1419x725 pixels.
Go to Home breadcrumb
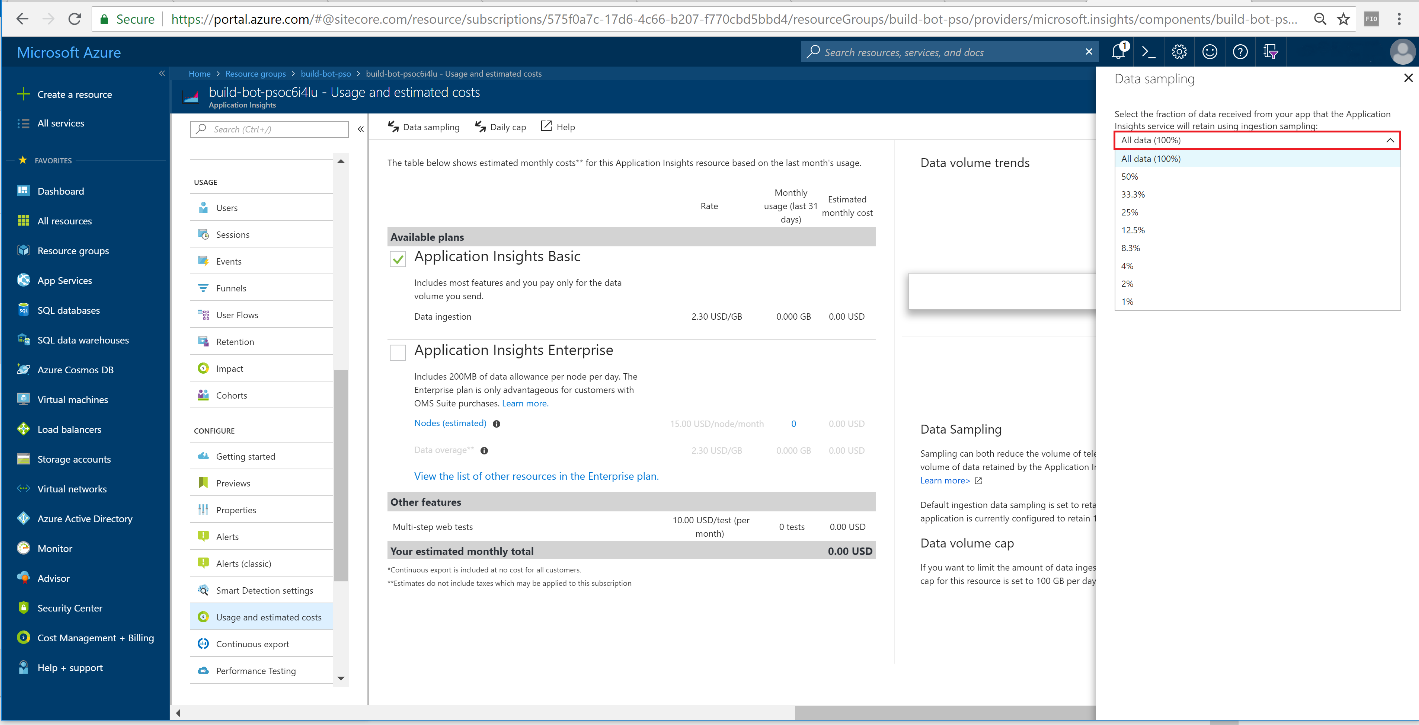click(x=199, y=74)
